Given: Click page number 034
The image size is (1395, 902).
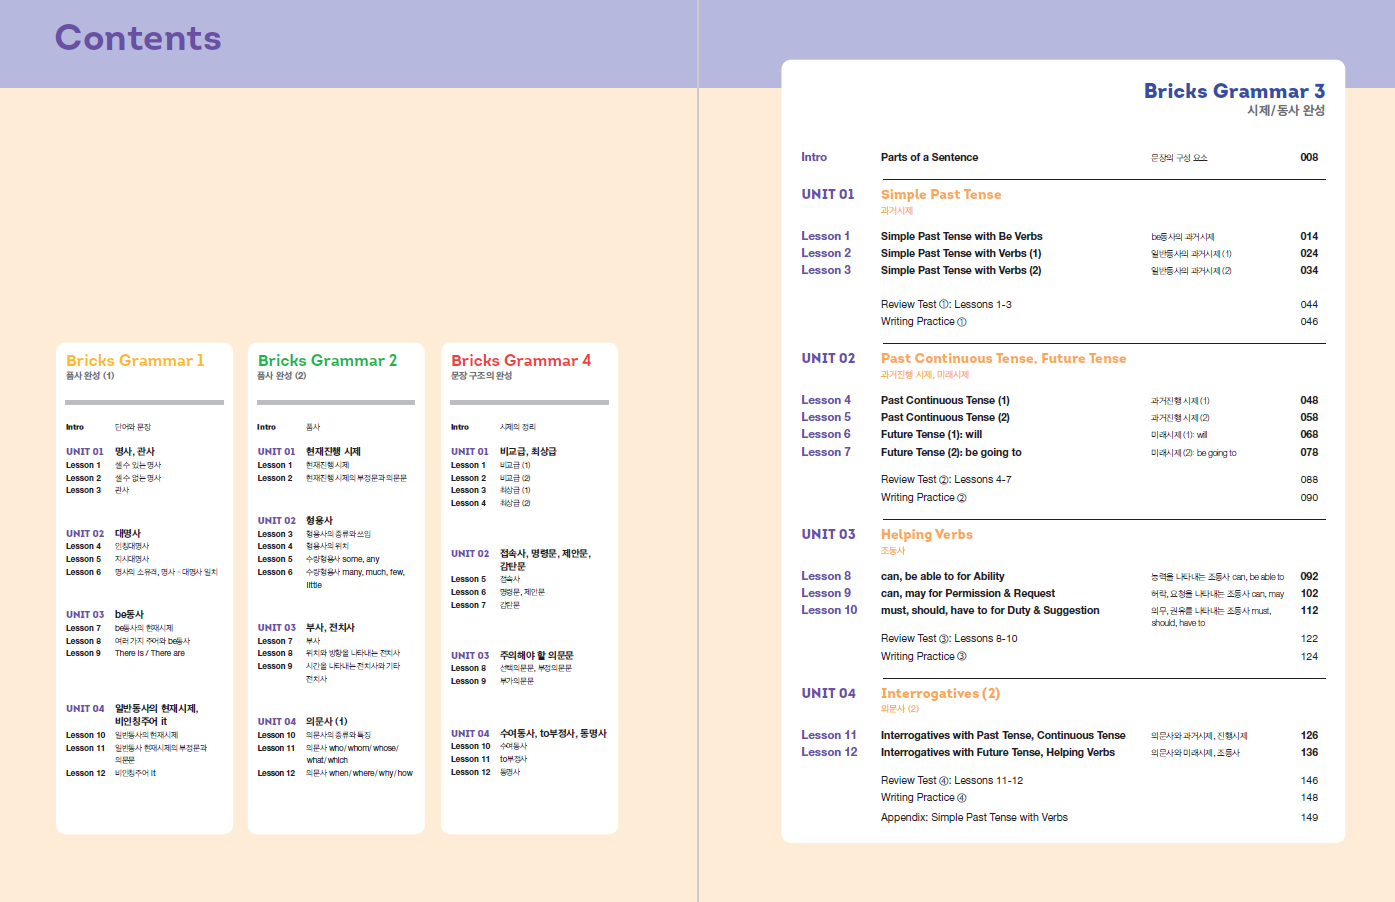Looking at the screenshot, I should click(1309, 270).
